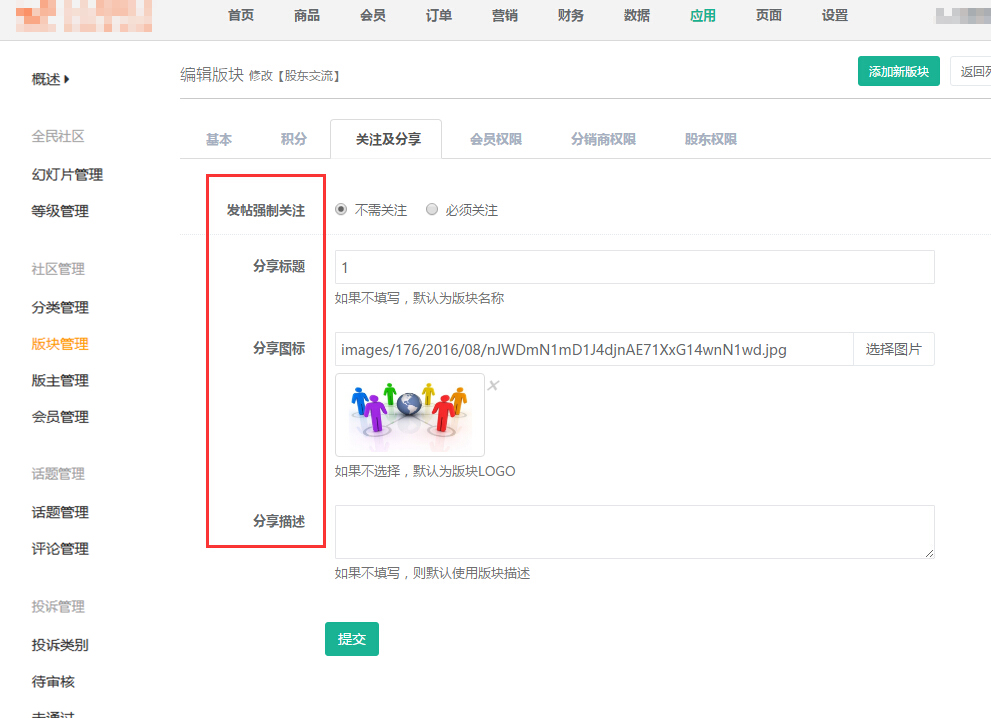Select the 不需关注 radio button

(x=341, y=210)
